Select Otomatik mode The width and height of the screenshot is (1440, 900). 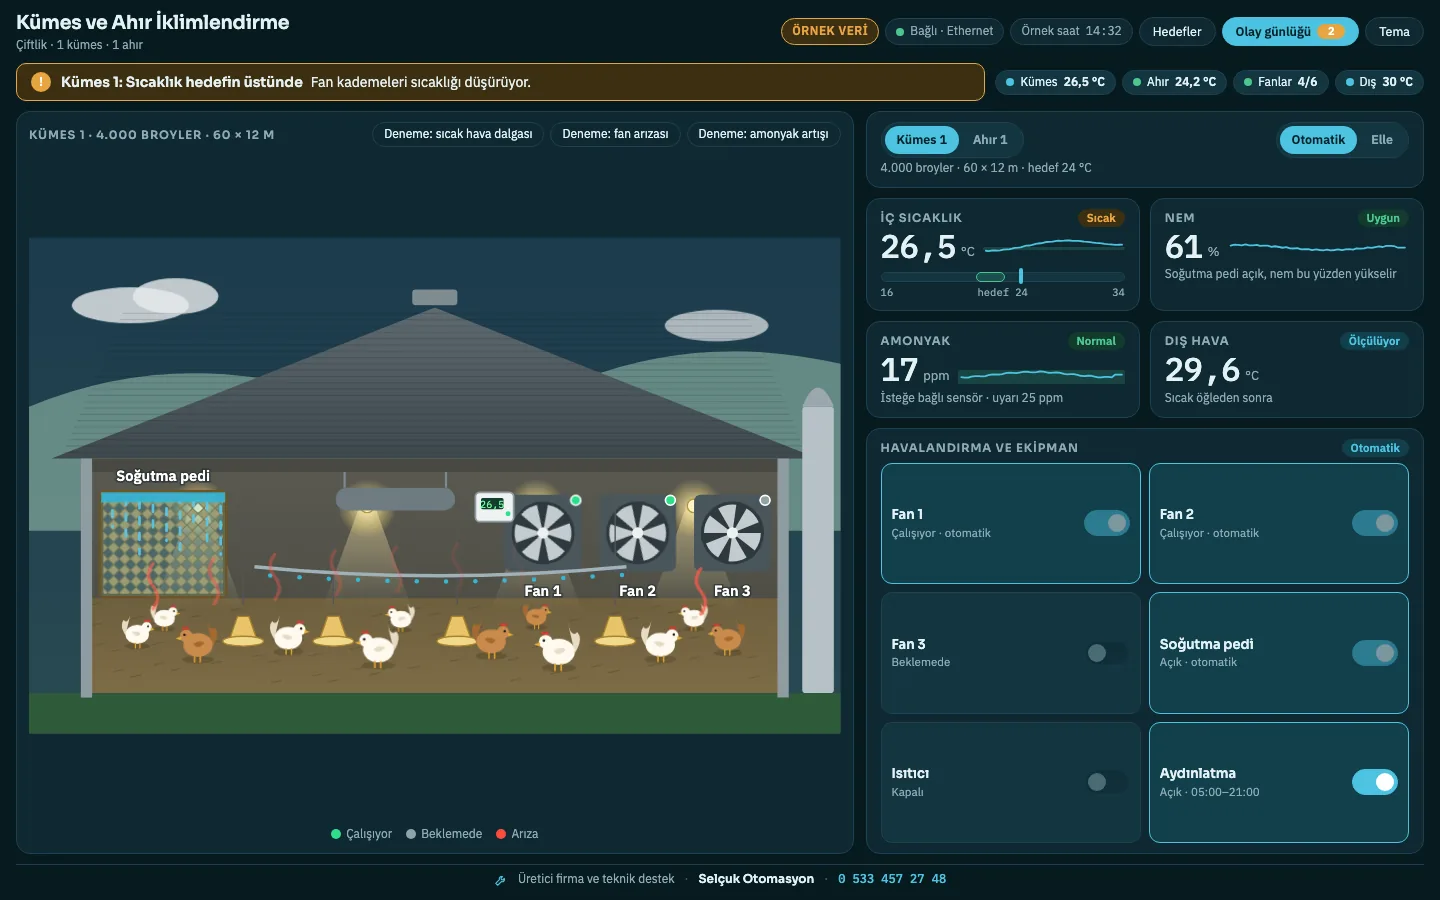pyautogui.click(x=1318, y=140)
